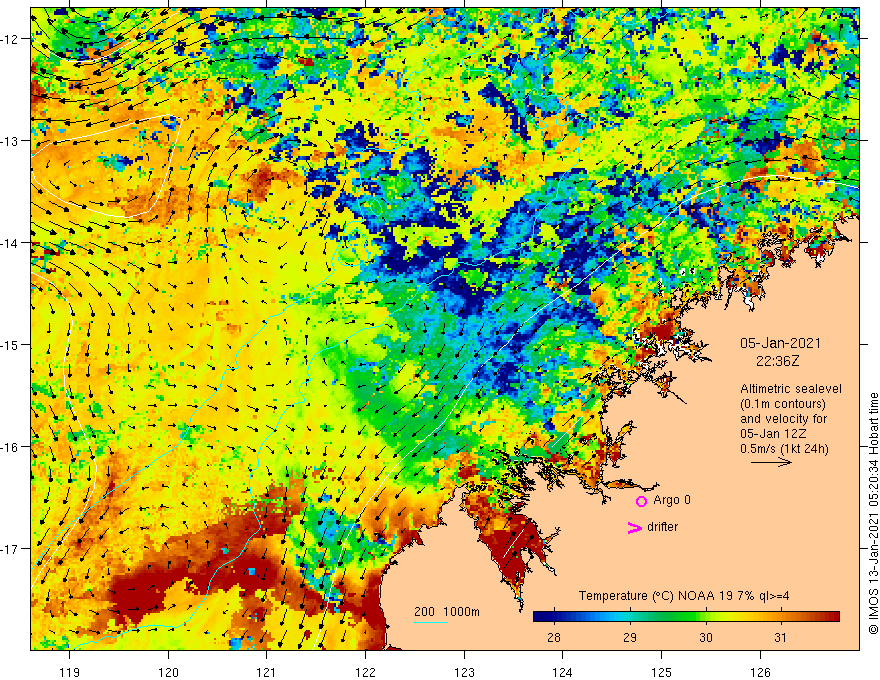Click the text 'Altimetric sealevel'
The height and width of the screenshot is (680, 880).
pos(791,389)
